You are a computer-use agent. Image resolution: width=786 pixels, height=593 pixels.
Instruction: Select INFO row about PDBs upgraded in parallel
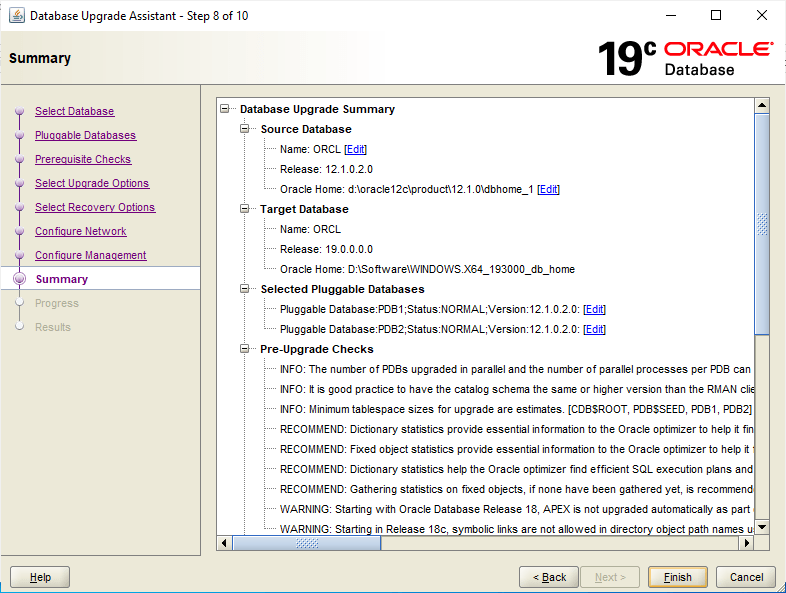tap(515, 369)
